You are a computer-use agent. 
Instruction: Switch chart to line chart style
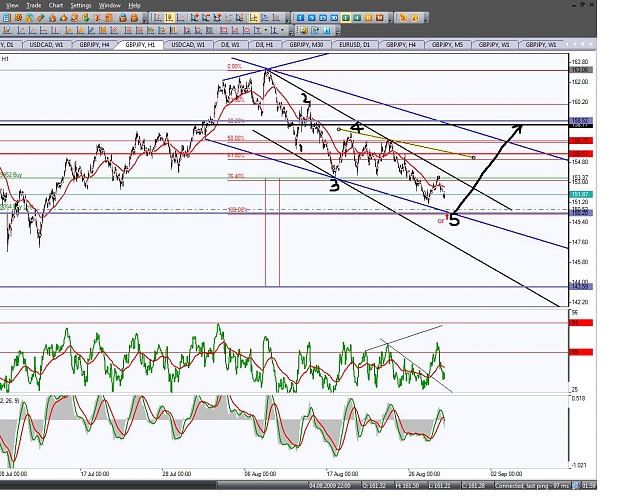coord(180,18)
